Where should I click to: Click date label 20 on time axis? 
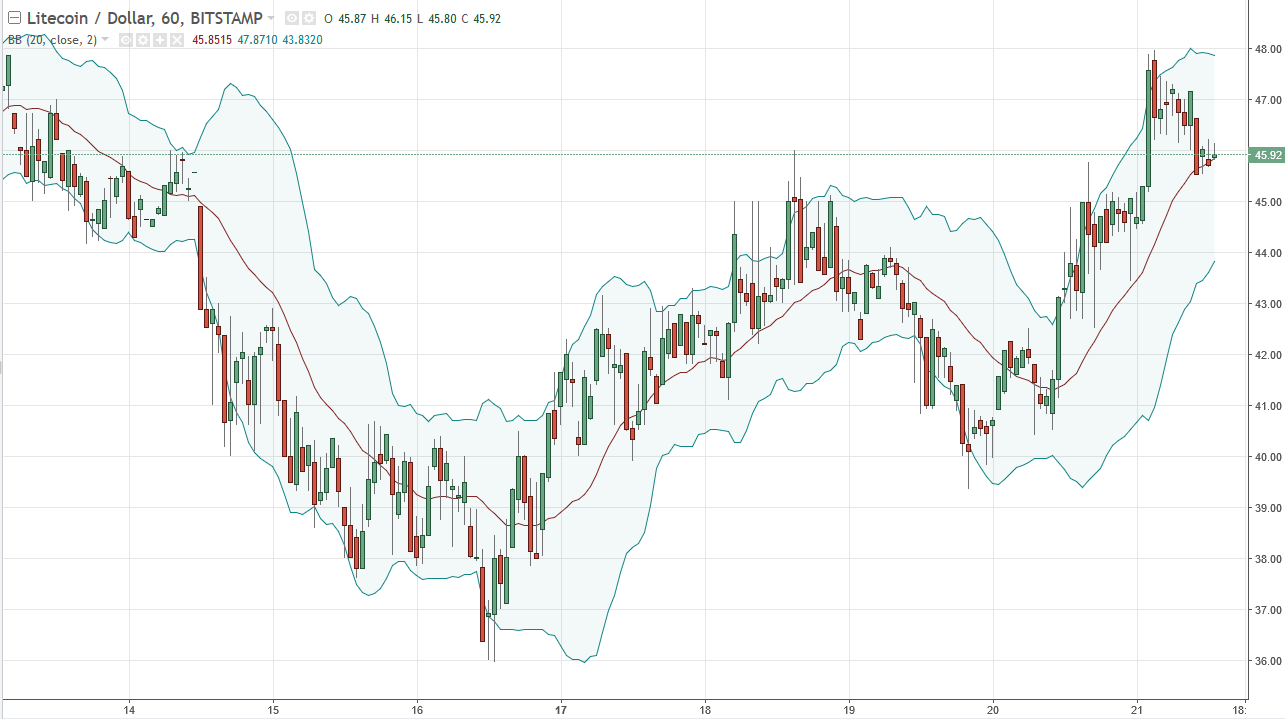(x=993, y=710)
